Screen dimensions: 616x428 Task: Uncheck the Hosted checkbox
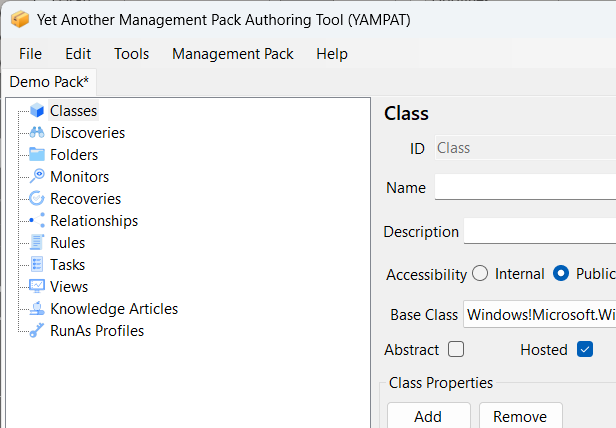click(x=585, y=350)
